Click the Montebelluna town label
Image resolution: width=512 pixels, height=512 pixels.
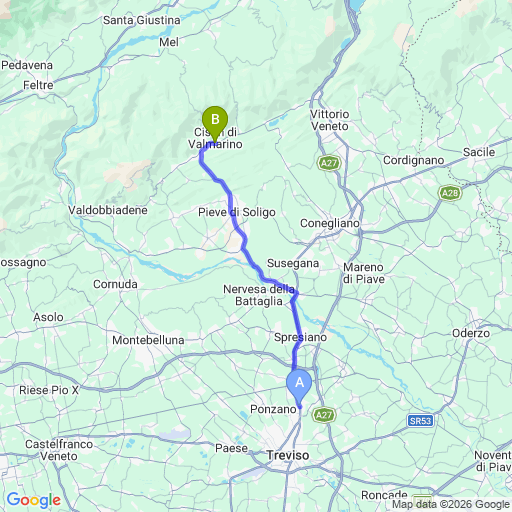pos(148,340)
